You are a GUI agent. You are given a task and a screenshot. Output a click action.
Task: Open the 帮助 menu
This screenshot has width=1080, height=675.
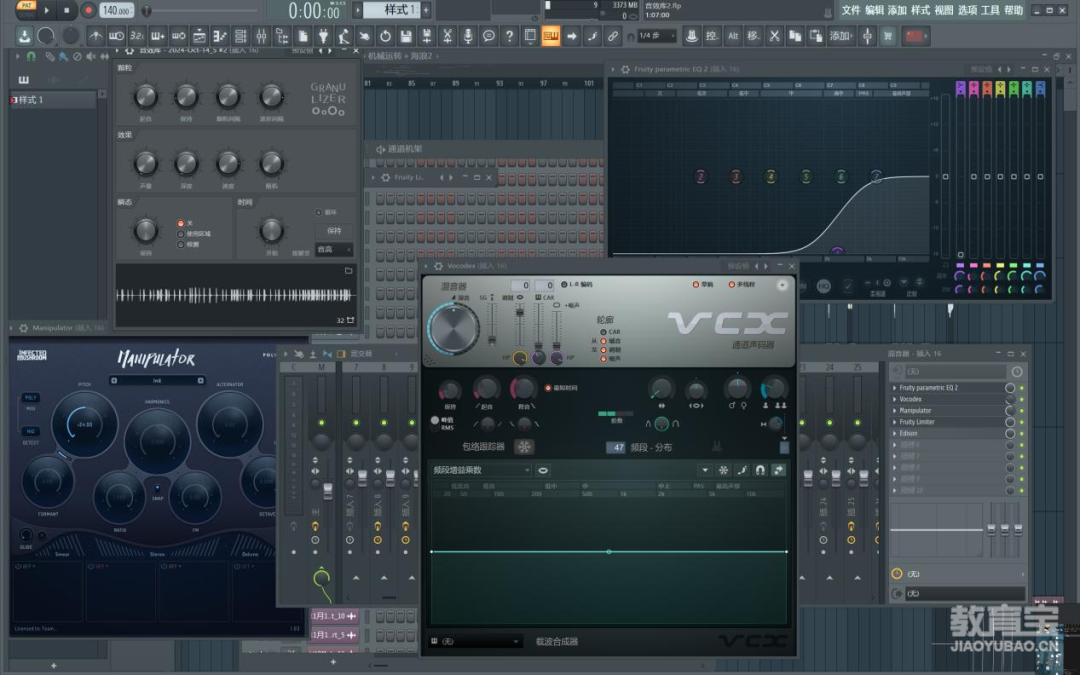[x=1013, y=10]
